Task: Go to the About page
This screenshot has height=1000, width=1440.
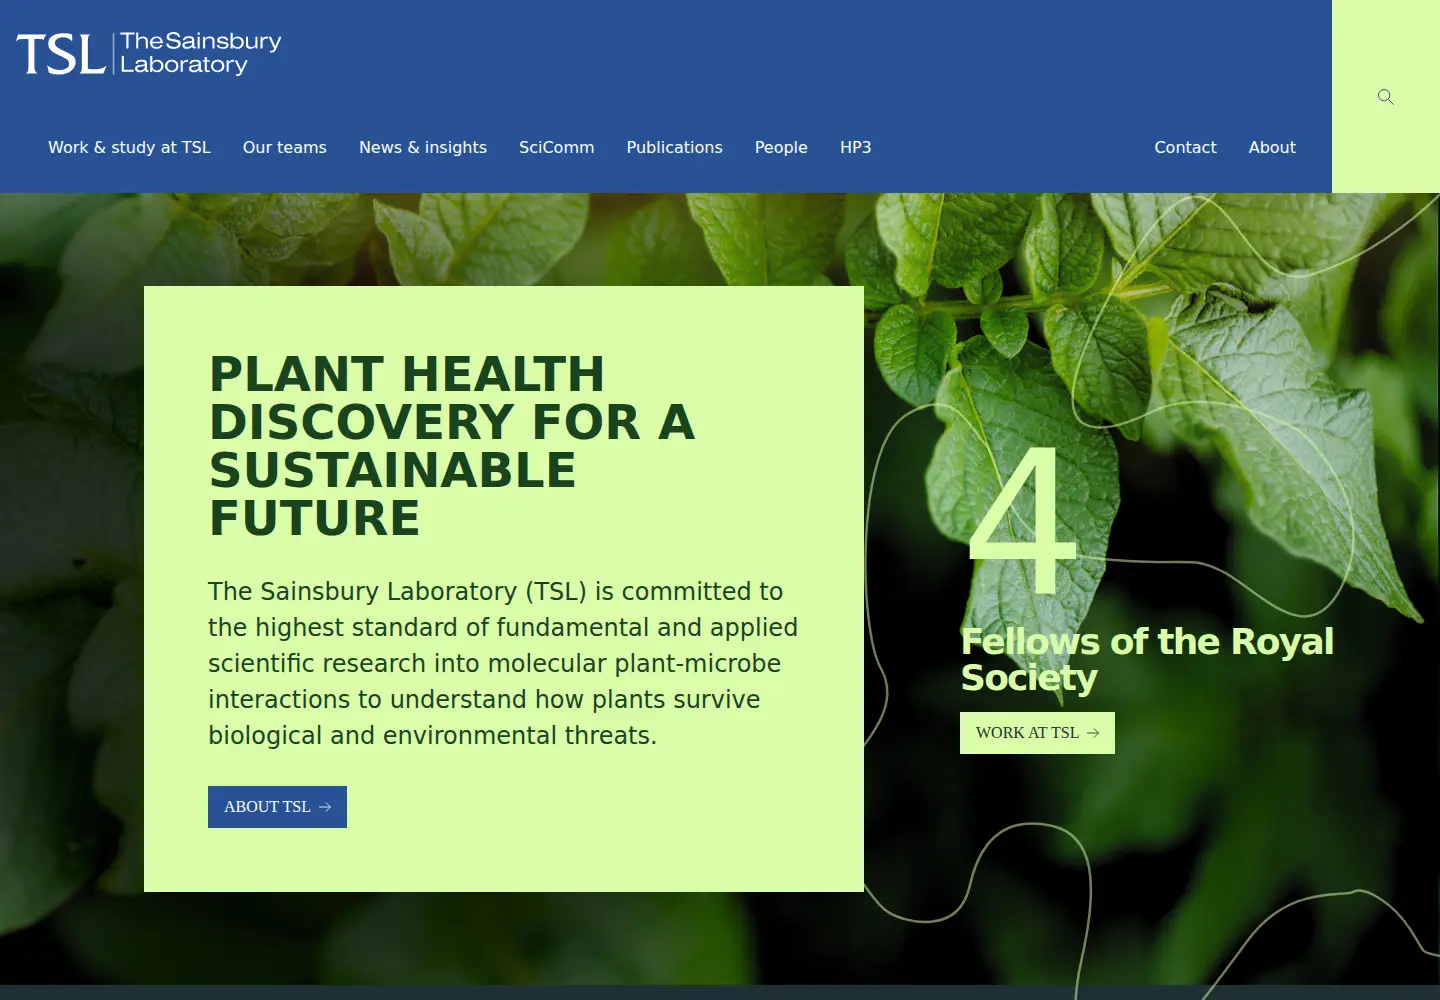Action: click(x=1272, y=147)
